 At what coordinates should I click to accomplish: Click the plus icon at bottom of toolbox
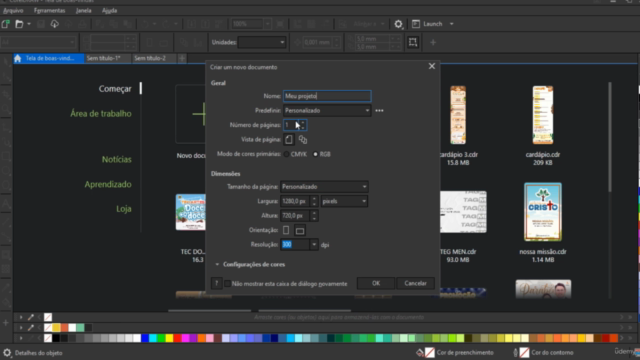pyautogui.click(x=6, y=323)
